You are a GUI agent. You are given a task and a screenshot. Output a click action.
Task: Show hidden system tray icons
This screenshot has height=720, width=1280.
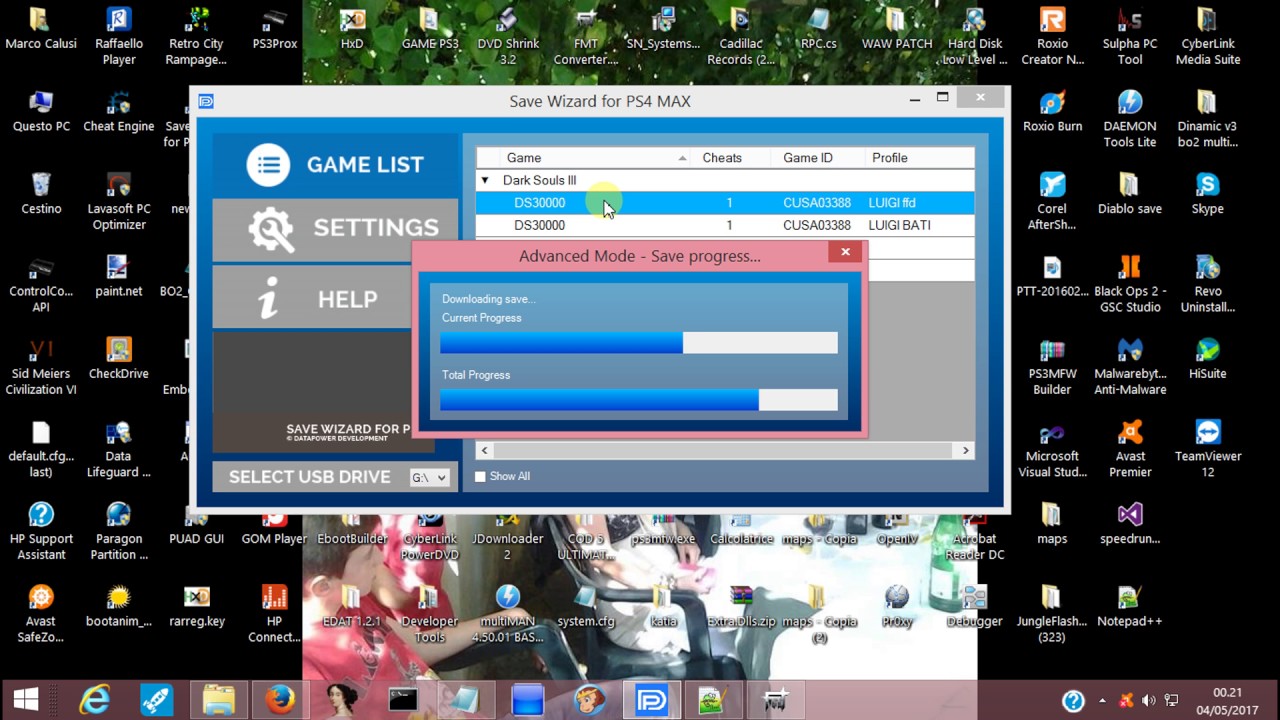[1103, 701]
